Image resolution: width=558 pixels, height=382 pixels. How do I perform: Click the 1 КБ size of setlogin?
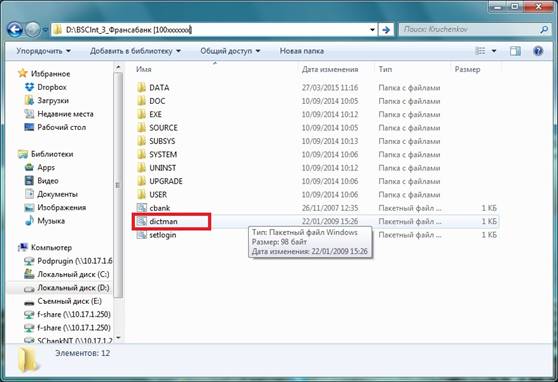point(489,235)
